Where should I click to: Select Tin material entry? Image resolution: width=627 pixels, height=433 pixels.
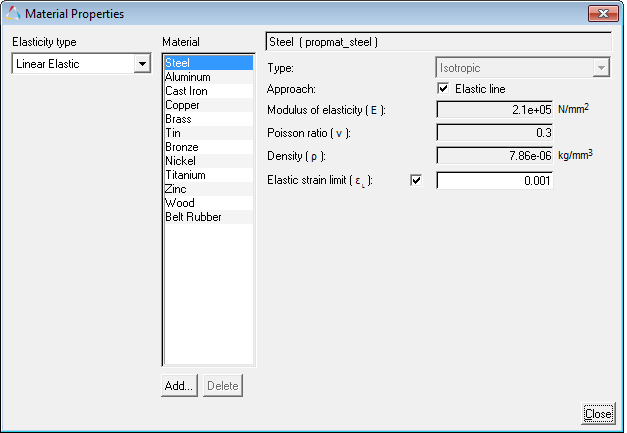[x=173, y=133]
